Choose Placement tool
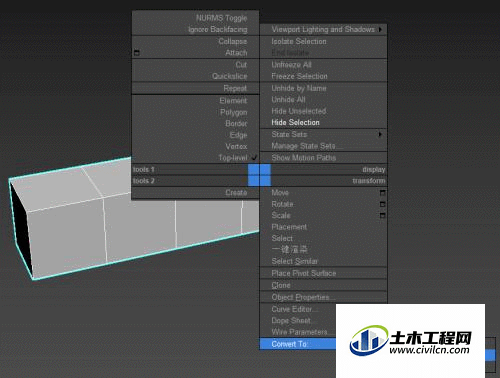Screen dimensions: 500x378 pyautogui.click(x=289, y=227)
